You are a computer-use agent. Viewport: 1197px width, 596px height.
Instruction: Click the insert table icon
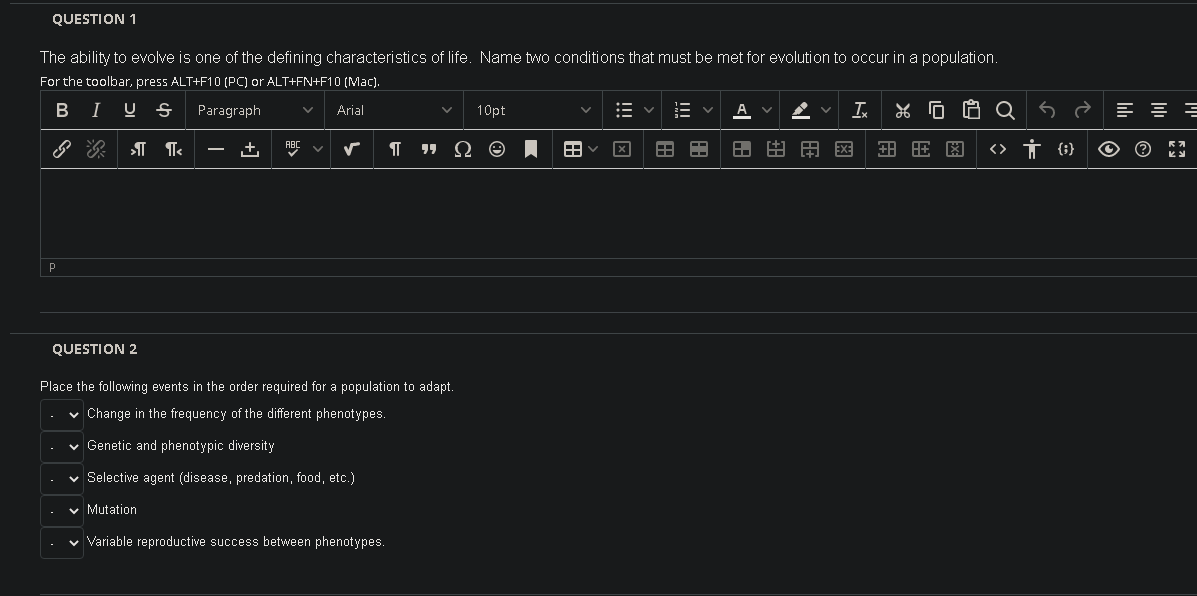[x=573, y=150]
